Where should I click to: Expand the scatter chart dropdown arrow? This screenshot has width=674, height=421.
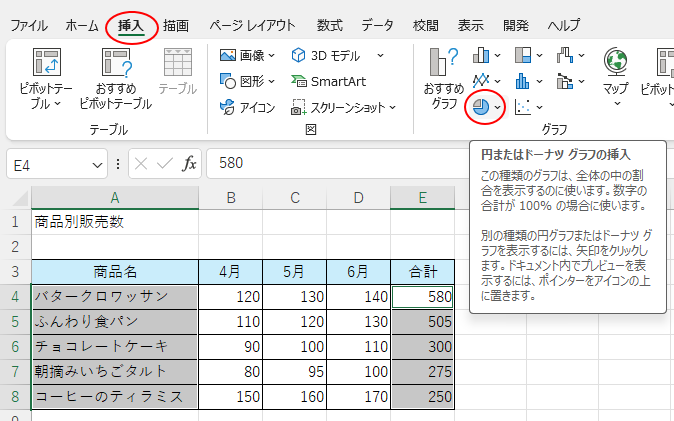(539, 108)
